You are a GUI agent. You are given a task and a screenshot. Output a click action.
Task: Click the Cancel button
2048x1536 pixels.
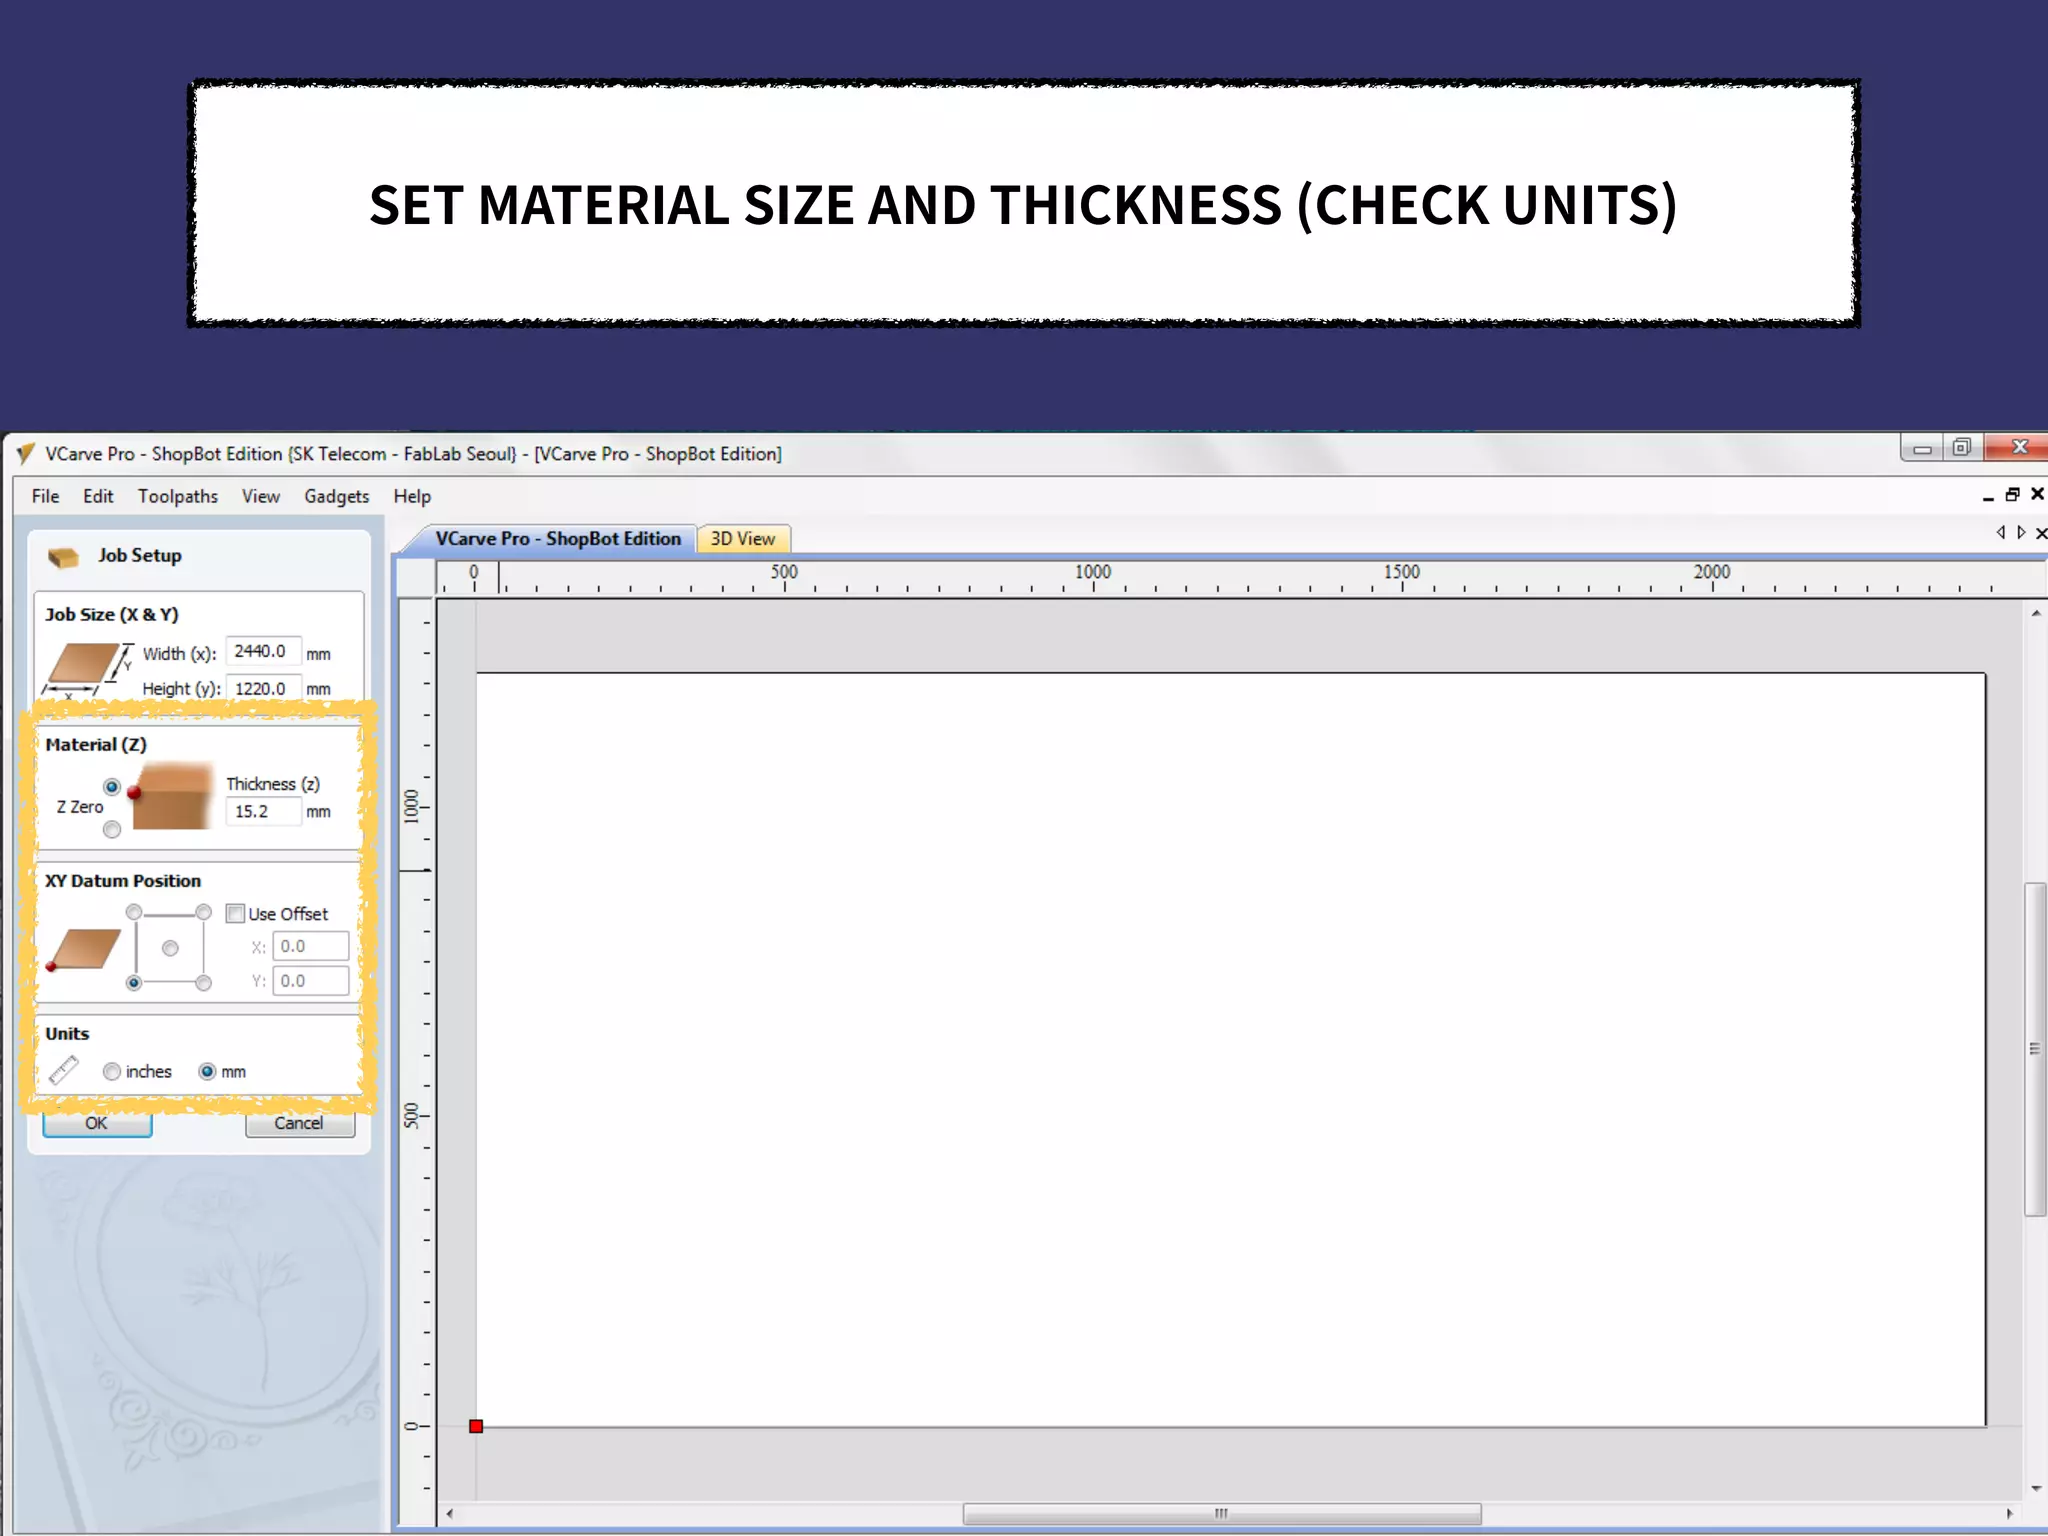(299, 1124)
